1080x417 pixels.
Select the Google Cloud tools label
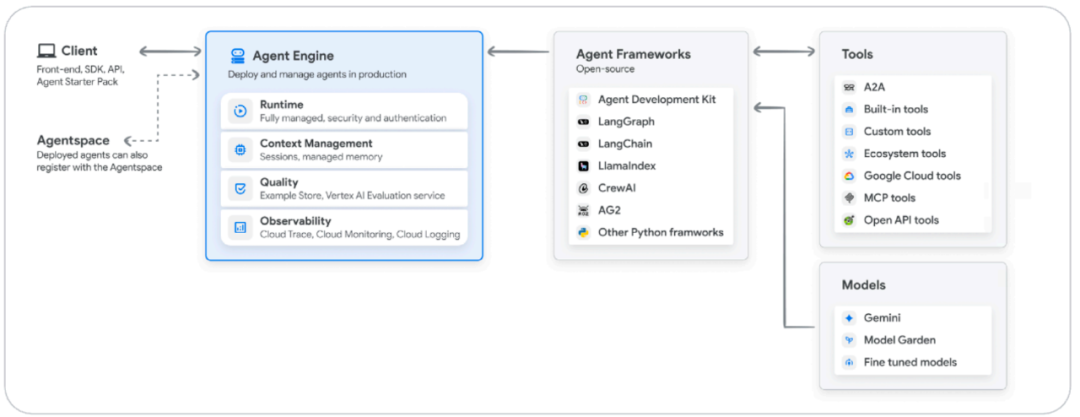pyautogui.click(x=913, y=176)
